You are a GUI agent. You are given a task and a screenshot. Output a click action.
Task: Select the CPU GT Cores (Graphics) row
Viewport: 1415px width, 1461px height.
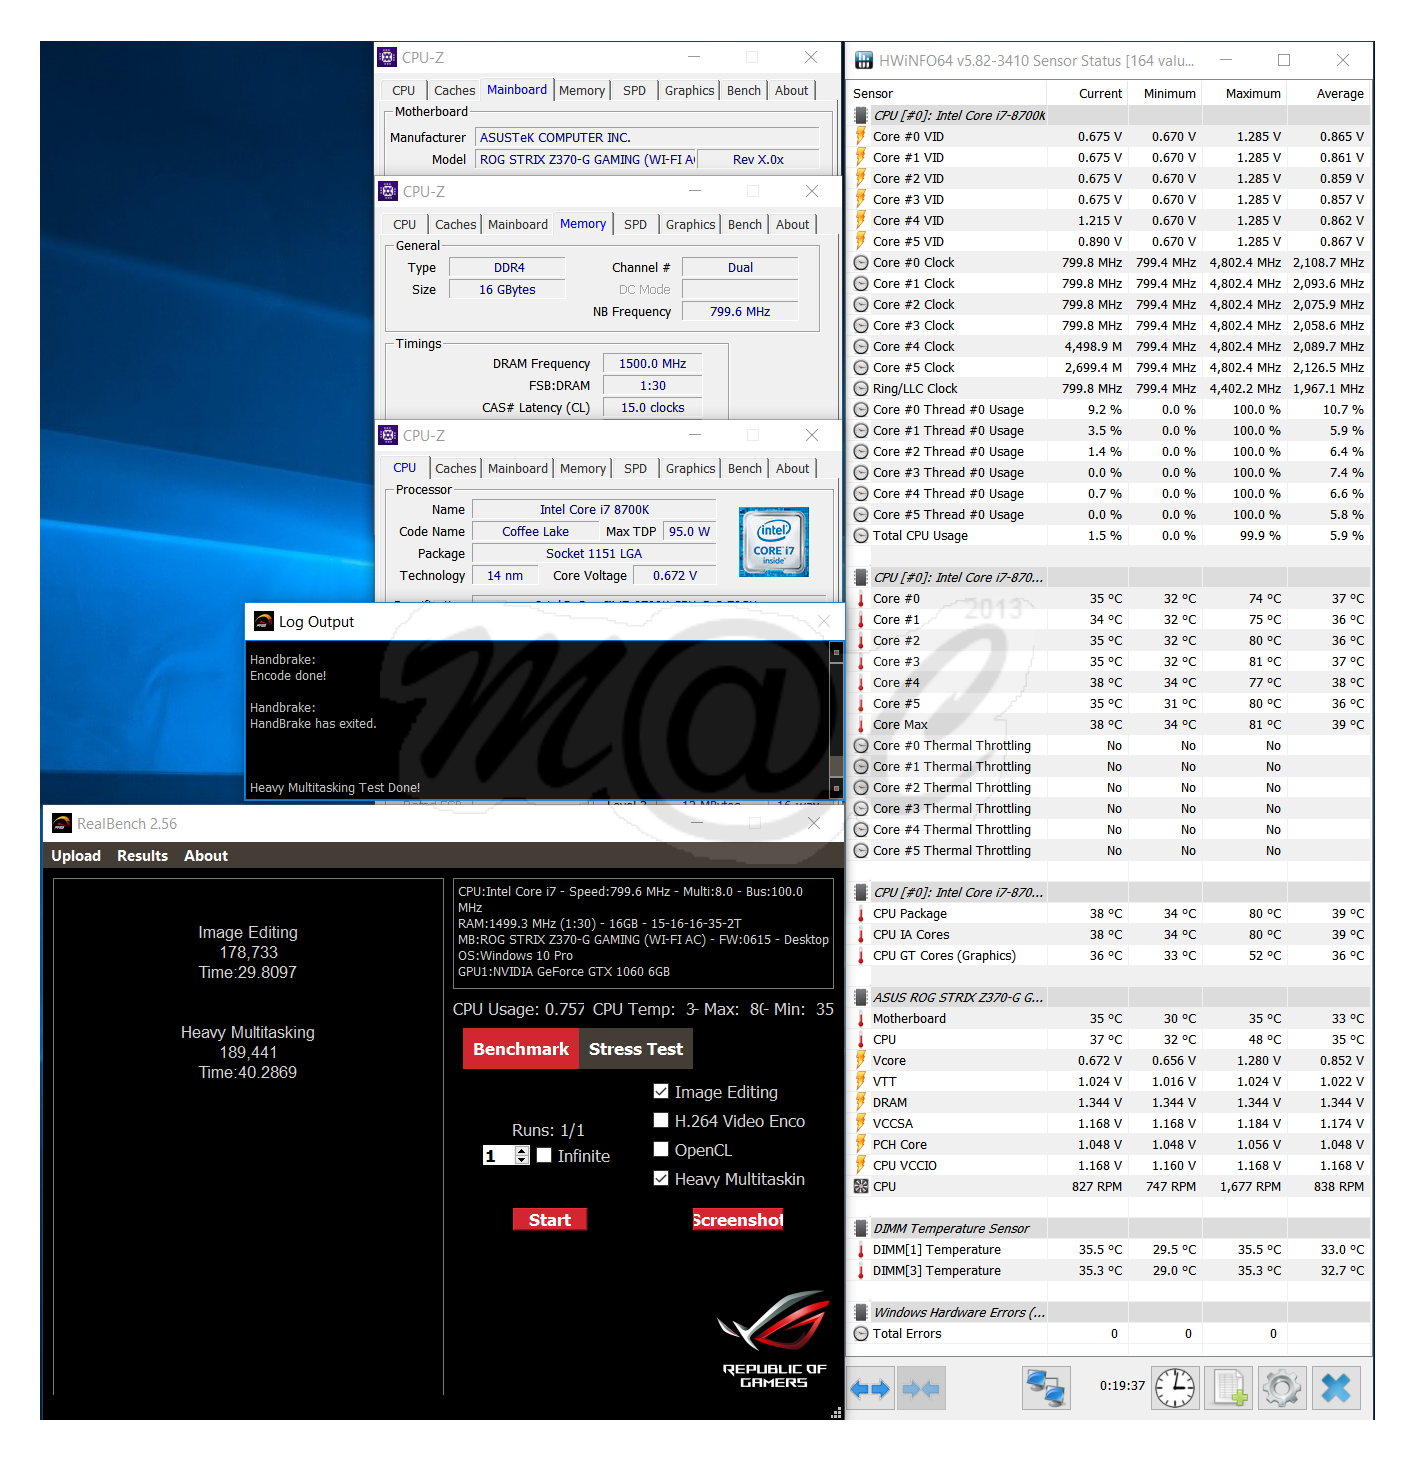click(x=1110, y=955)
